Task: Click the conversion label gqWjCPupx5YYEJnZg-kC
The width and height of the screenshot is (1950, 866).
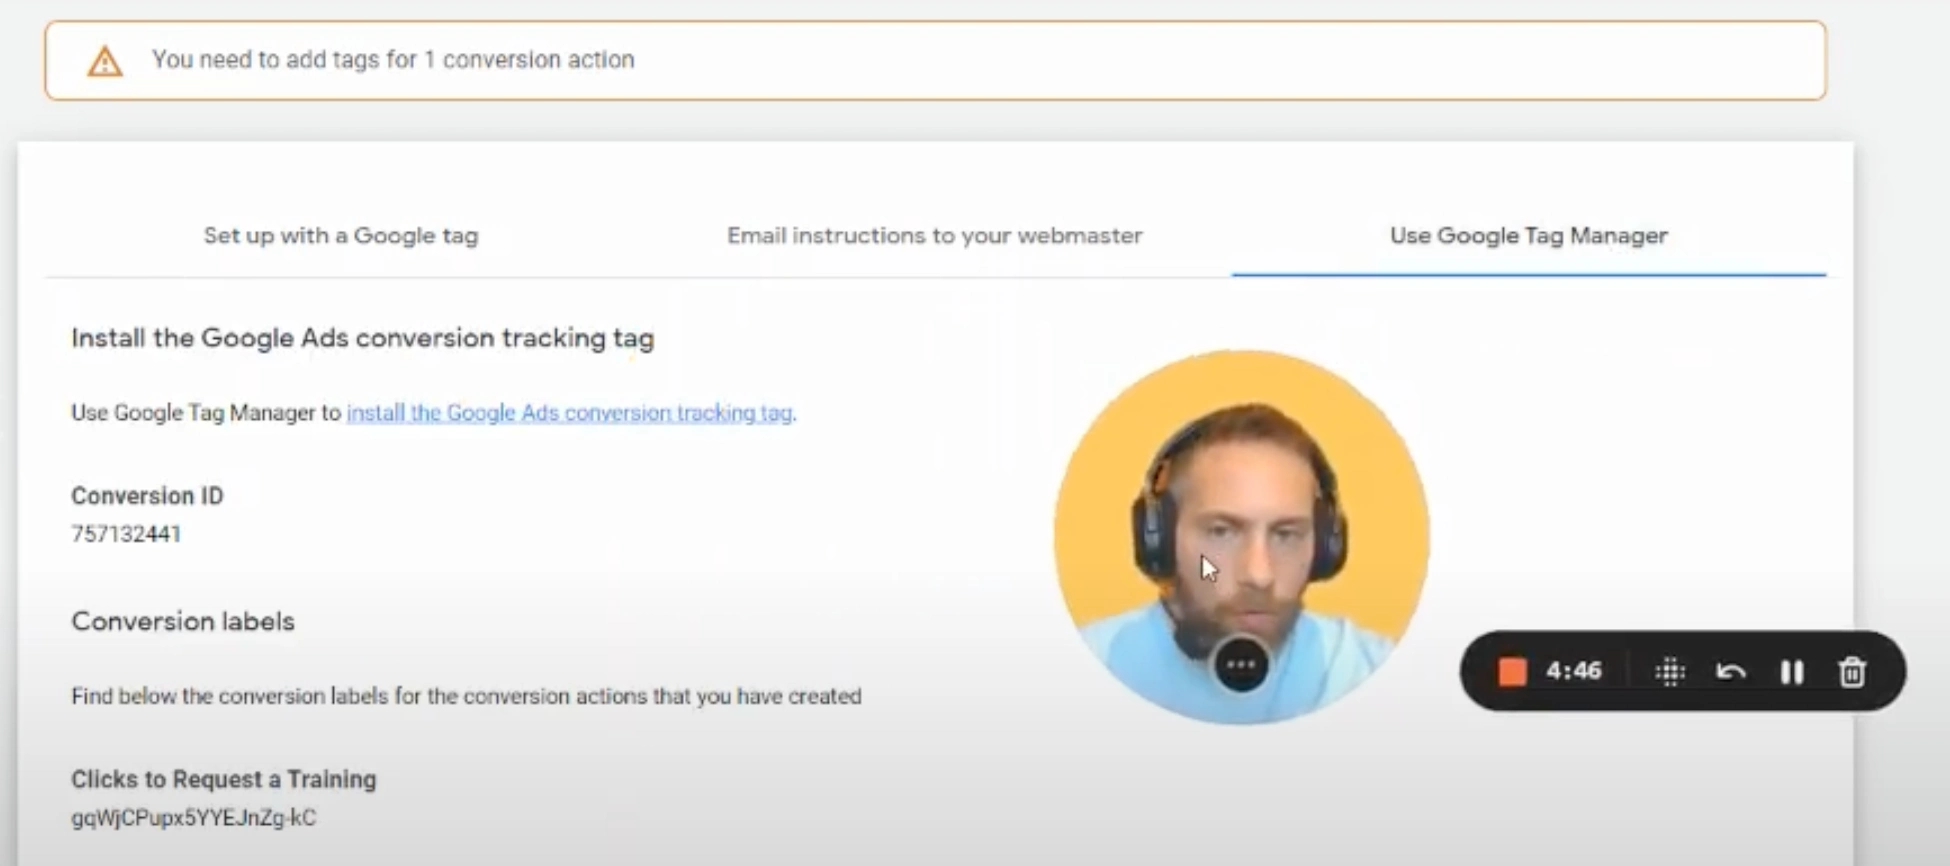Action: pyautogui.click(x=193, y=818)
